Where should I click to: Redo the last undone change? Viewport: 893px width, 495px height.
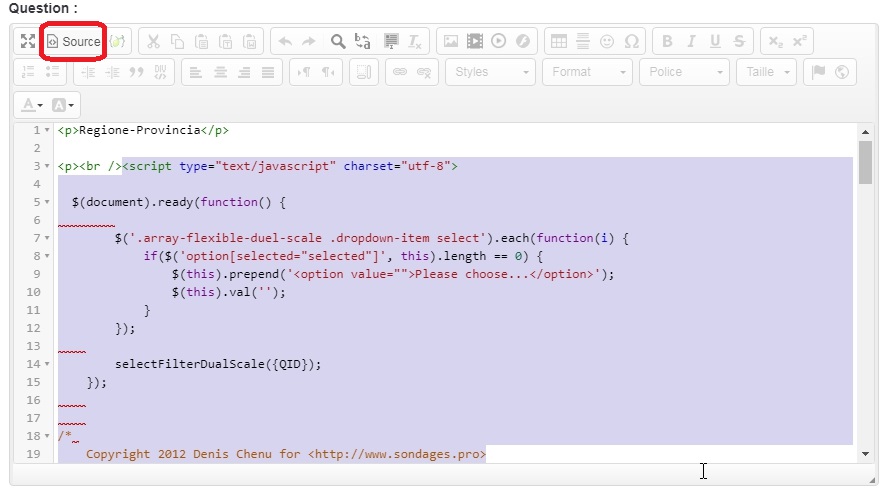[309, 41]
